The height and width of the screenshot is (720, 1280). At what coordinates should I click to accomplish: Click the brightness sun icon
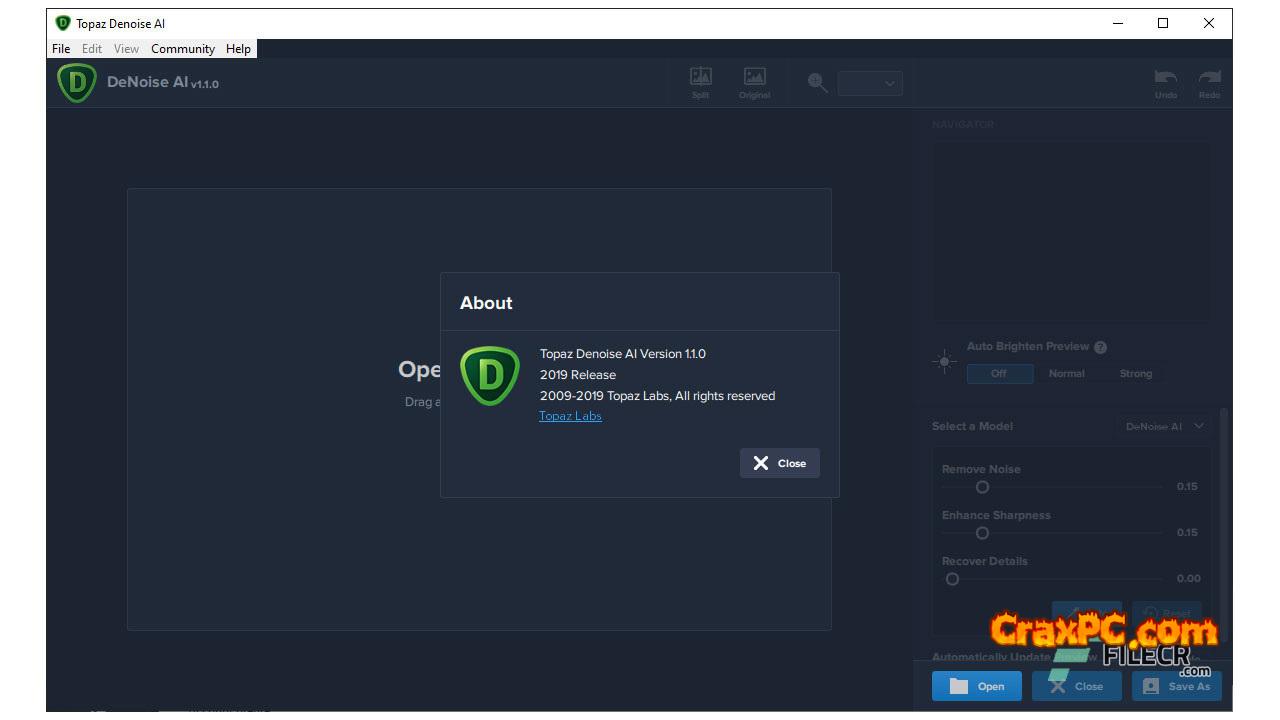click(x=944, y=363)
